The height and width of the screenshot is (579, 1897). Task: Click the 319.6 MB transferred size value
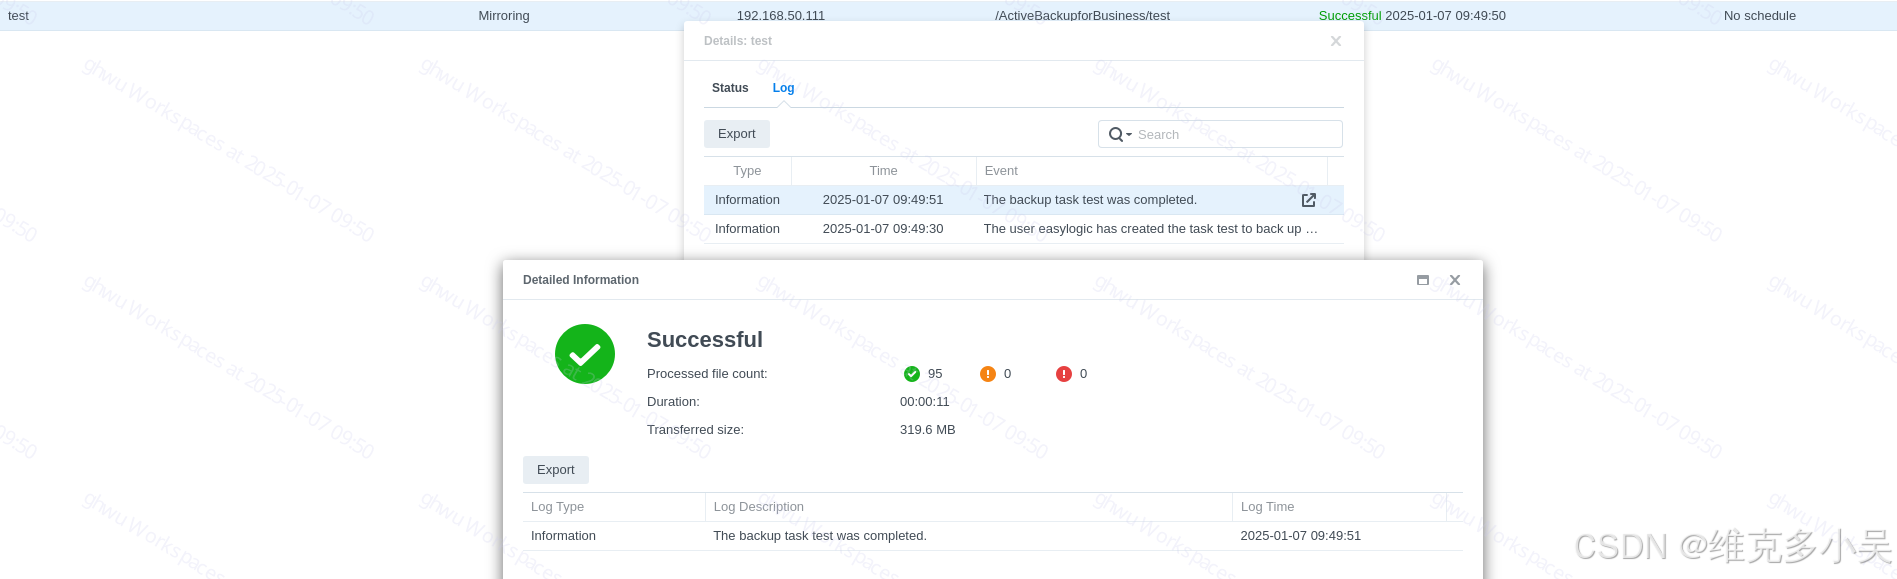(928, 430)
